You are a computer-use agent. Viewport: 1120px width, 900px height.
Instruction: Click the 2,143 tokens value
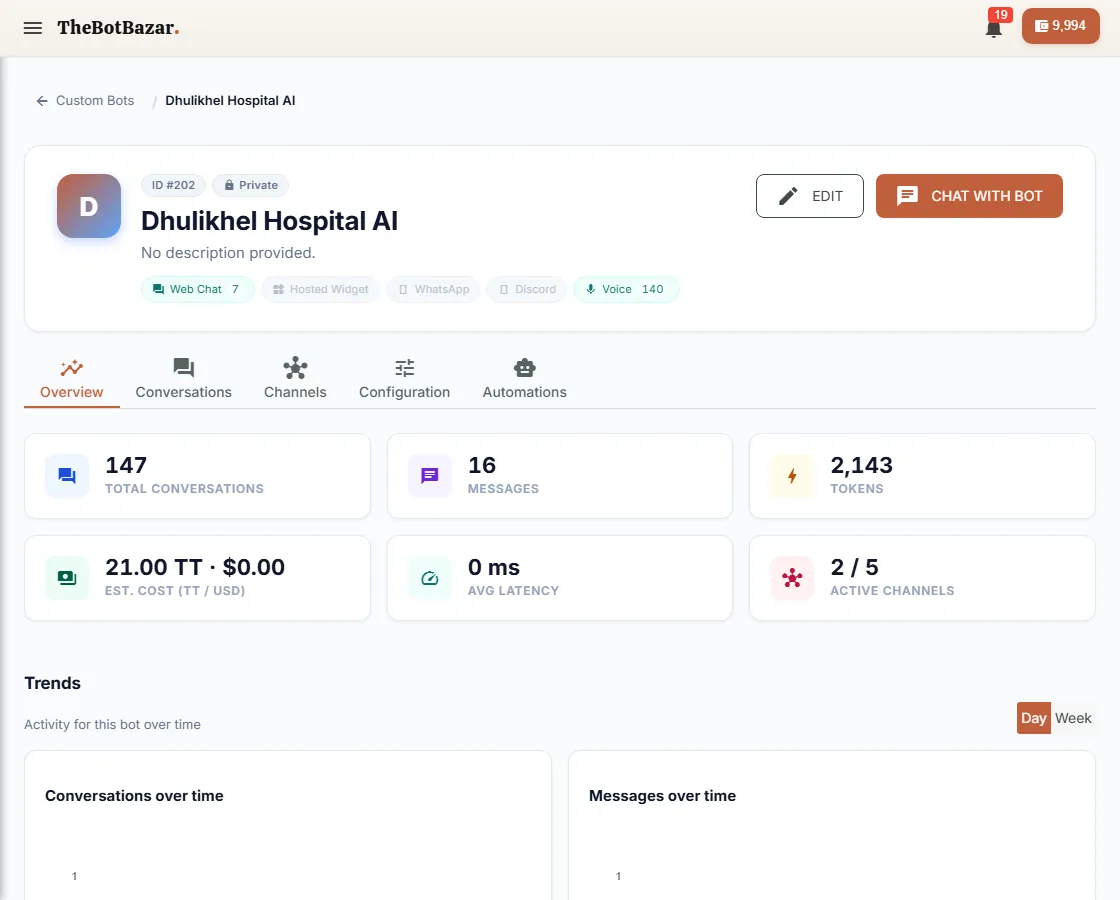click(x=861, y=465)
